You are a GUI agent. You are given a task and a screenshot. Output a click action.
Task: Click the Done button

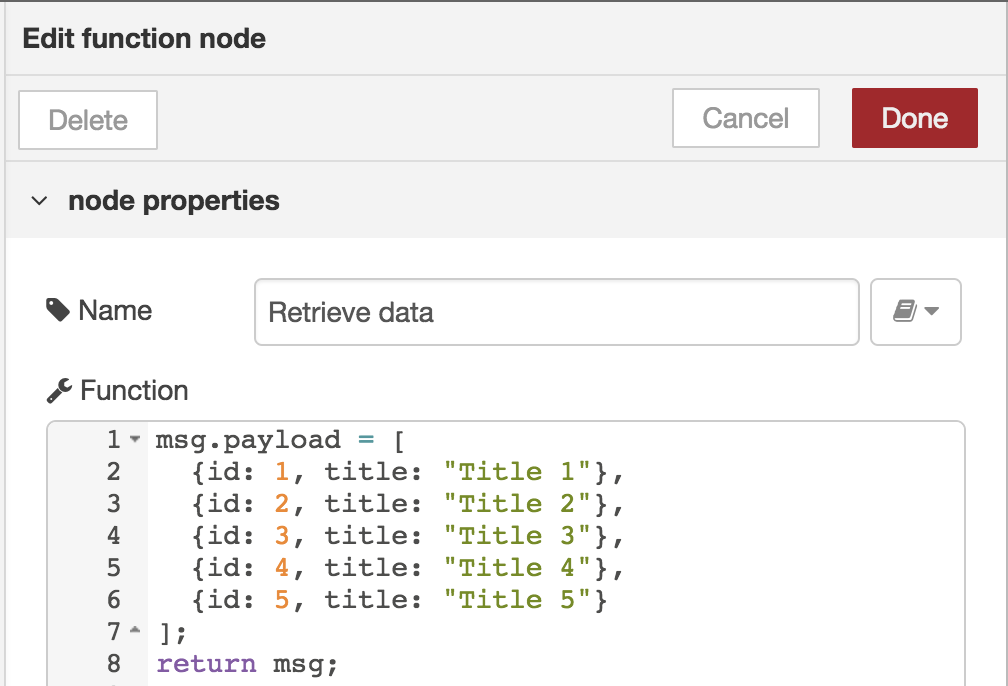pos(915,118)
